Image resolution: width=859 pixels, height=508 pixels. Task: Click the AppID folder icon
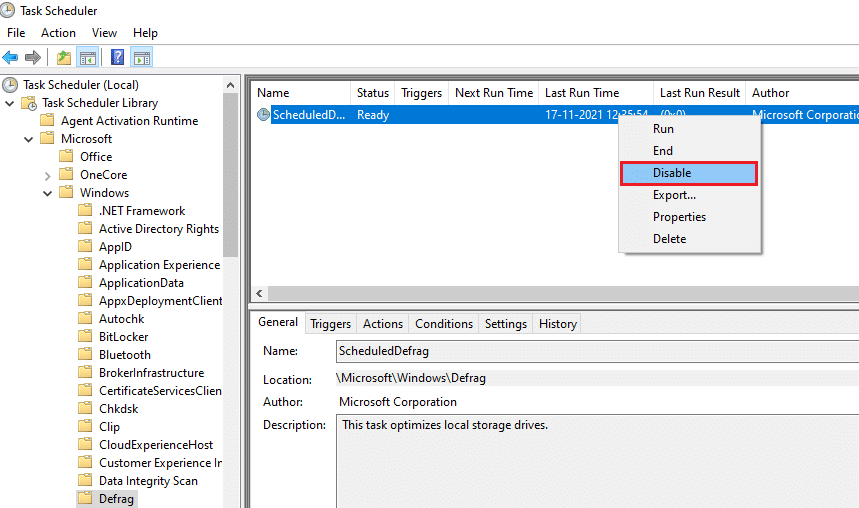[85, 247]
